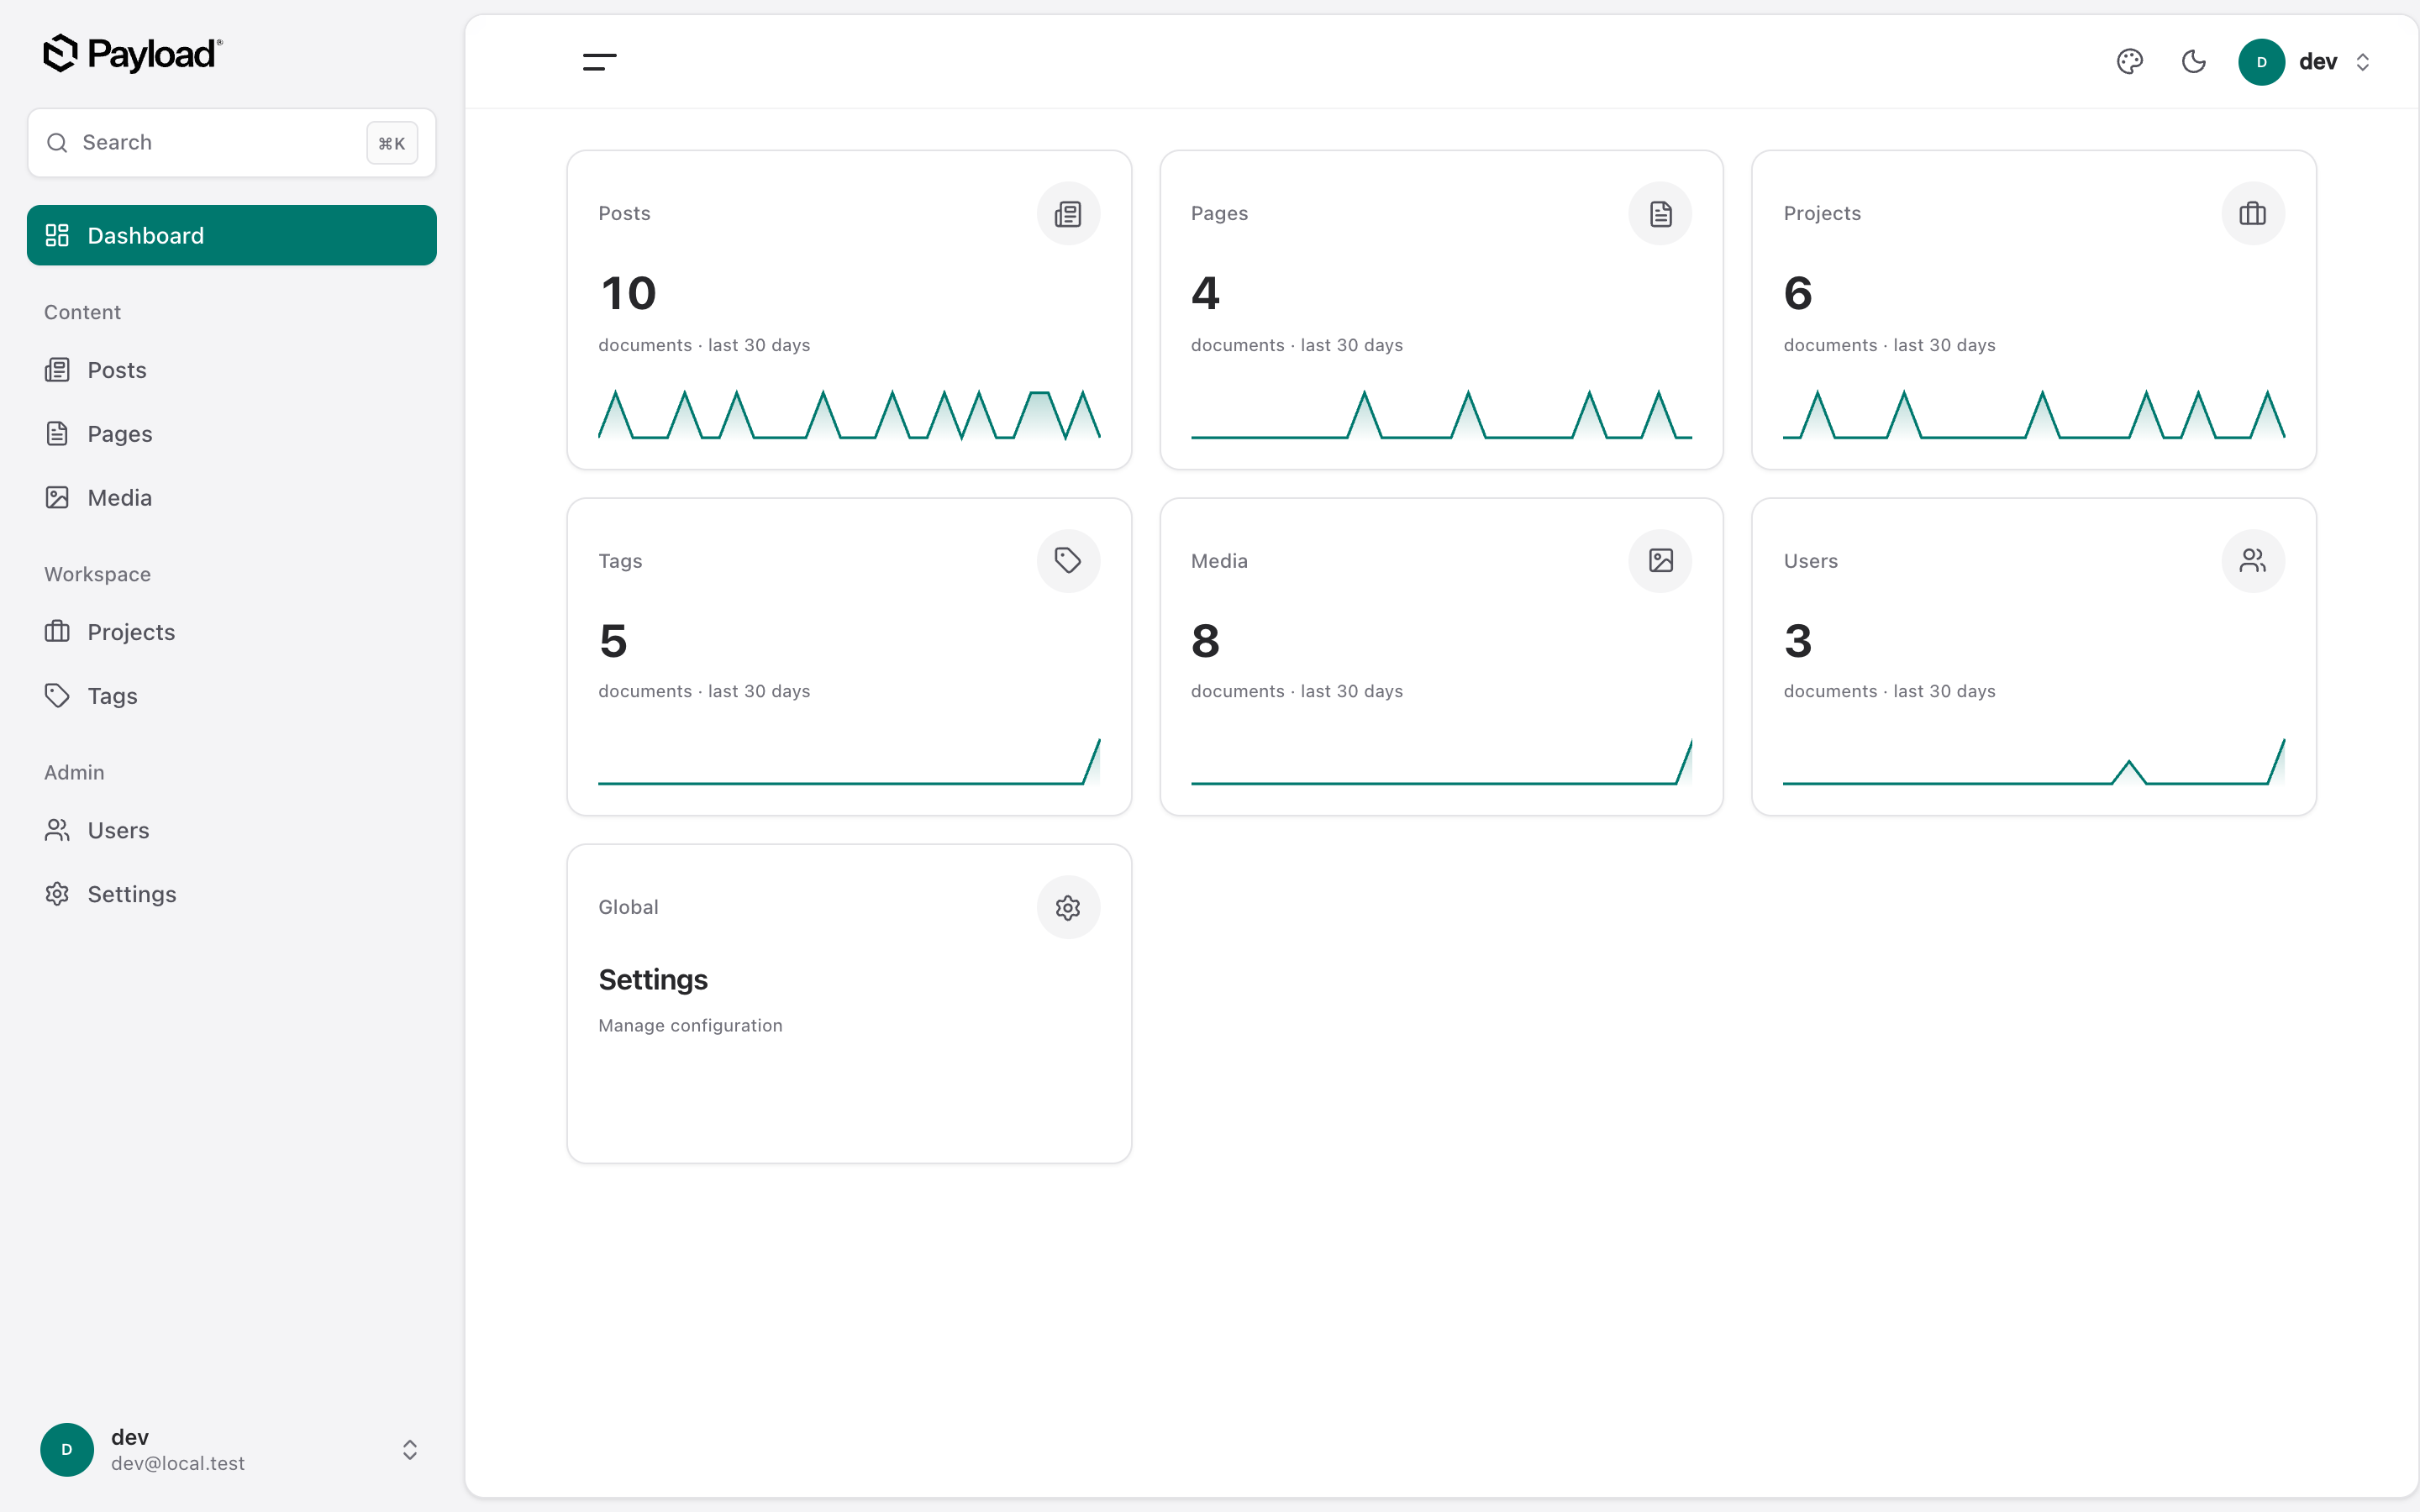Click the Manage configuration text
Image resolution: width=2420 pixels, height=1512 pixels.
690,1025
